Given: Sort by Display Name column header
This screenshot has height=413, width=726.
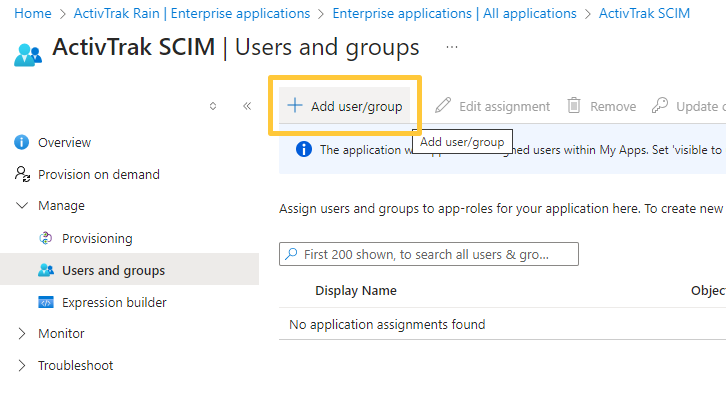Looking at the screenshot, I should coord(356,291).
